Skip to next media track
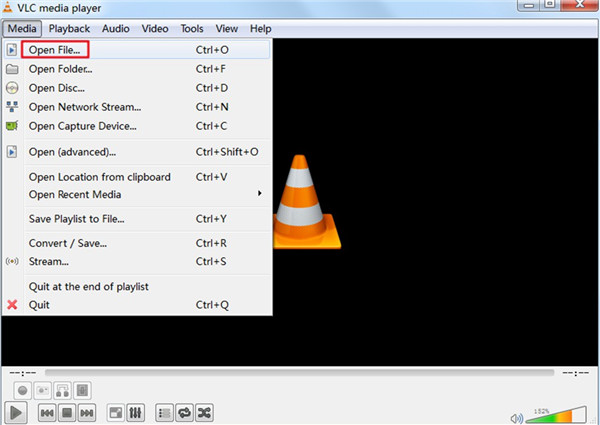Image resolution: width=600 pixels, height=425 pixels. (x=87, y=413)
